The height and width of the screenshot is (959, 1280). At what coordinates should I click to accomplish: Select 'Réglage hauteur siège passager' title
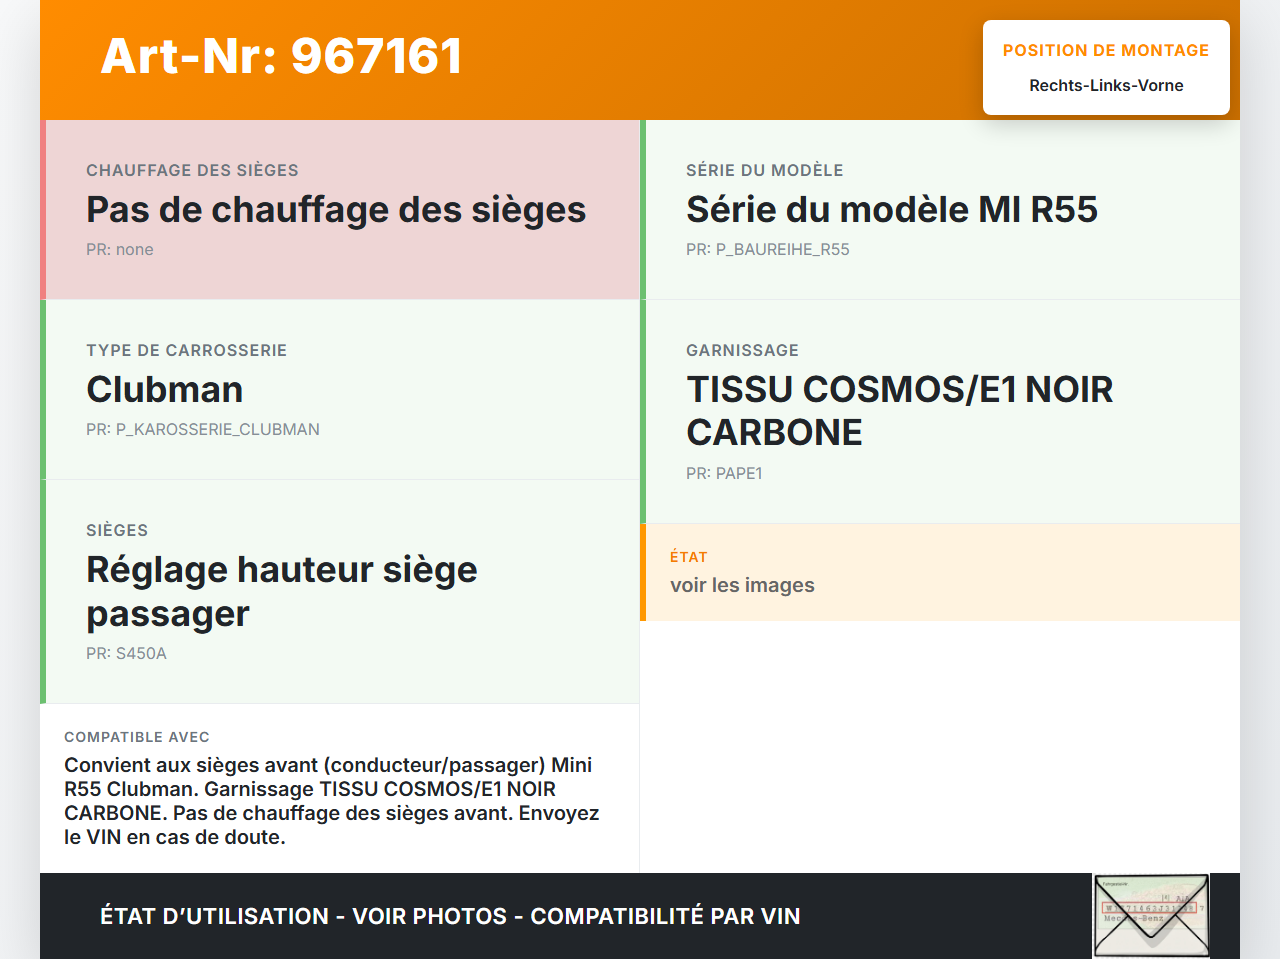pos(281,591)
